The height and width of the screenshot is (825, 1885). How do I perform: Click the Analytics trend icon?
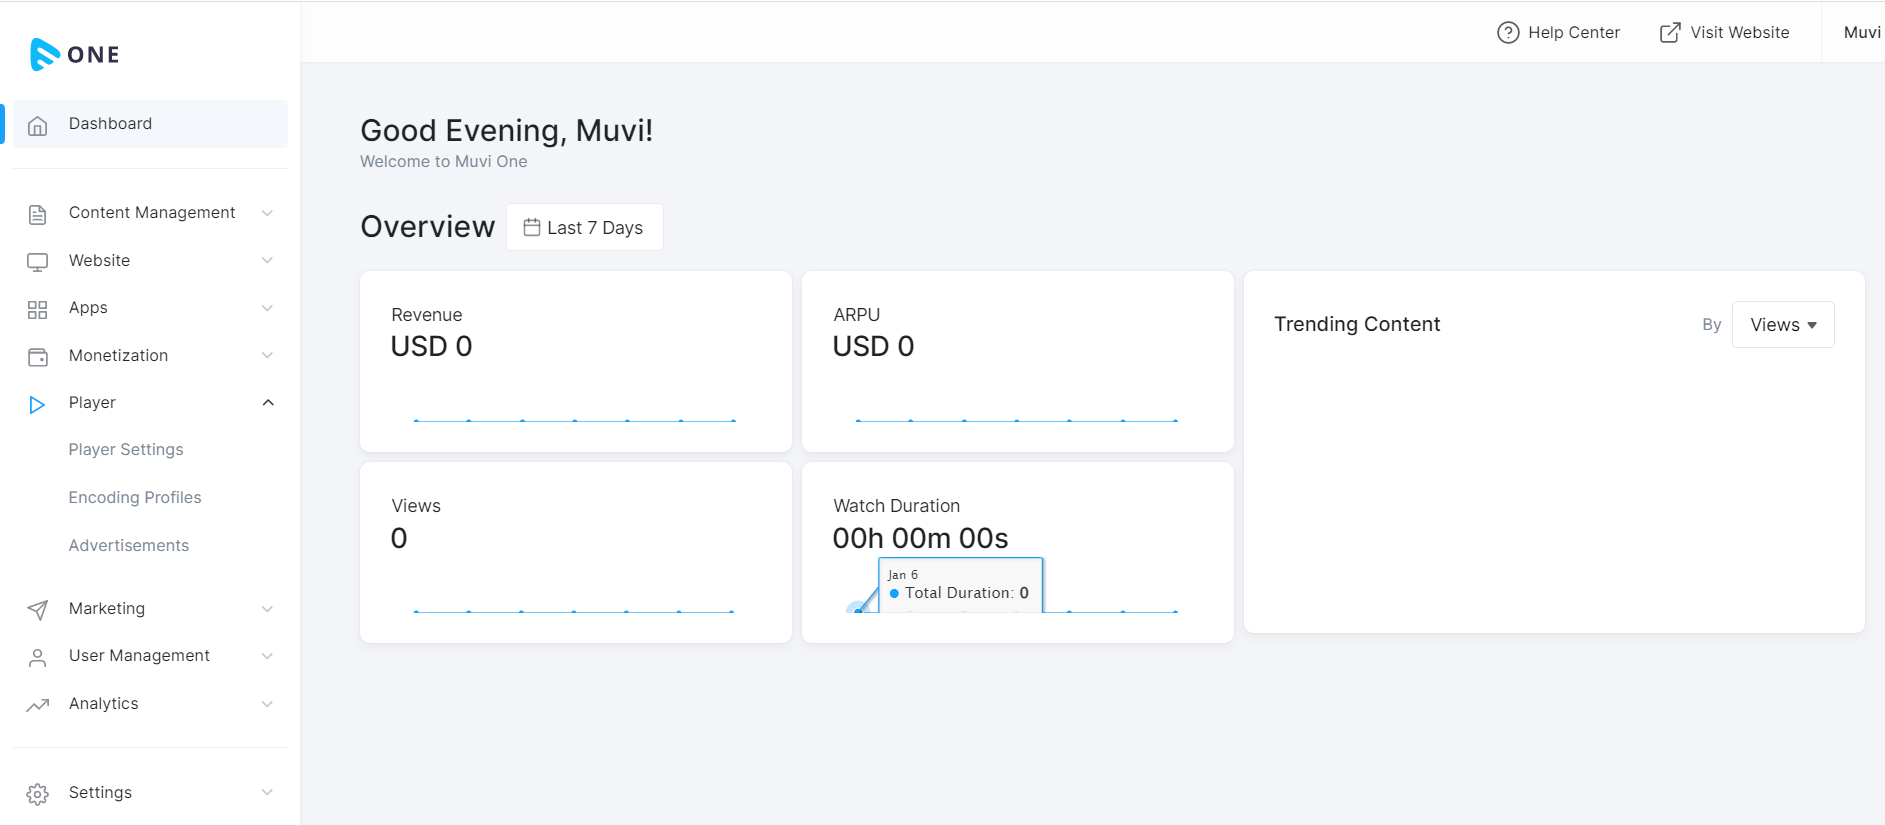(37, 704)
